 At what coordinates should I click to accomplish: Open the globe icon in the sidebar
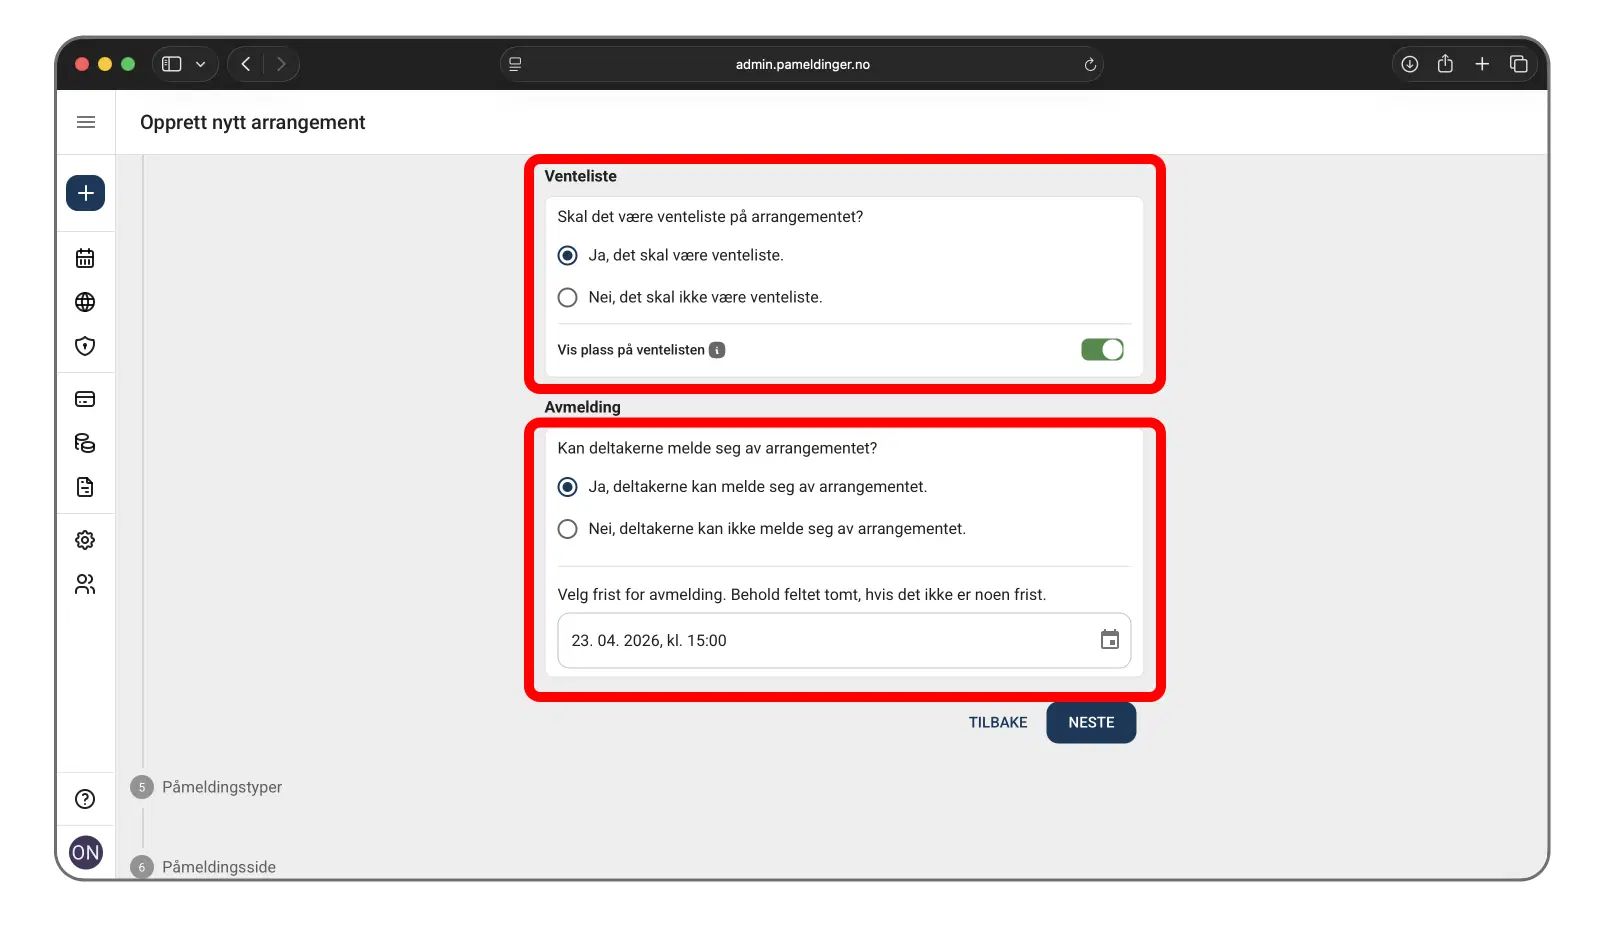pyautogui.click(x=85, y=301)
